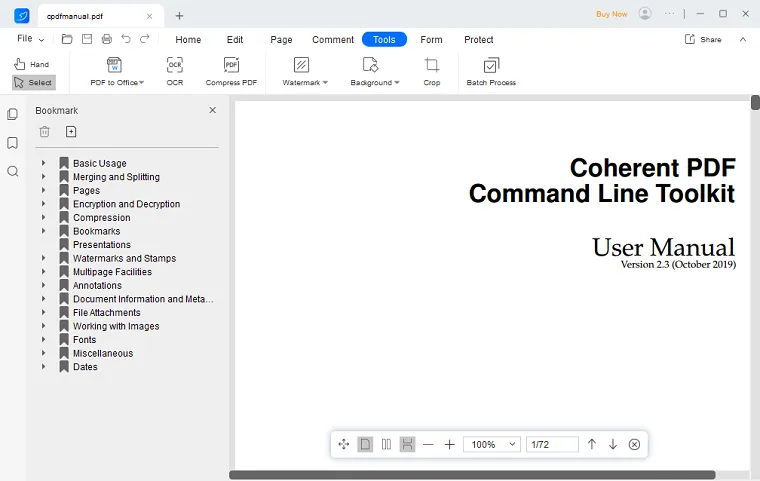Switch to the Edit tab

click(x=235, y=39)
